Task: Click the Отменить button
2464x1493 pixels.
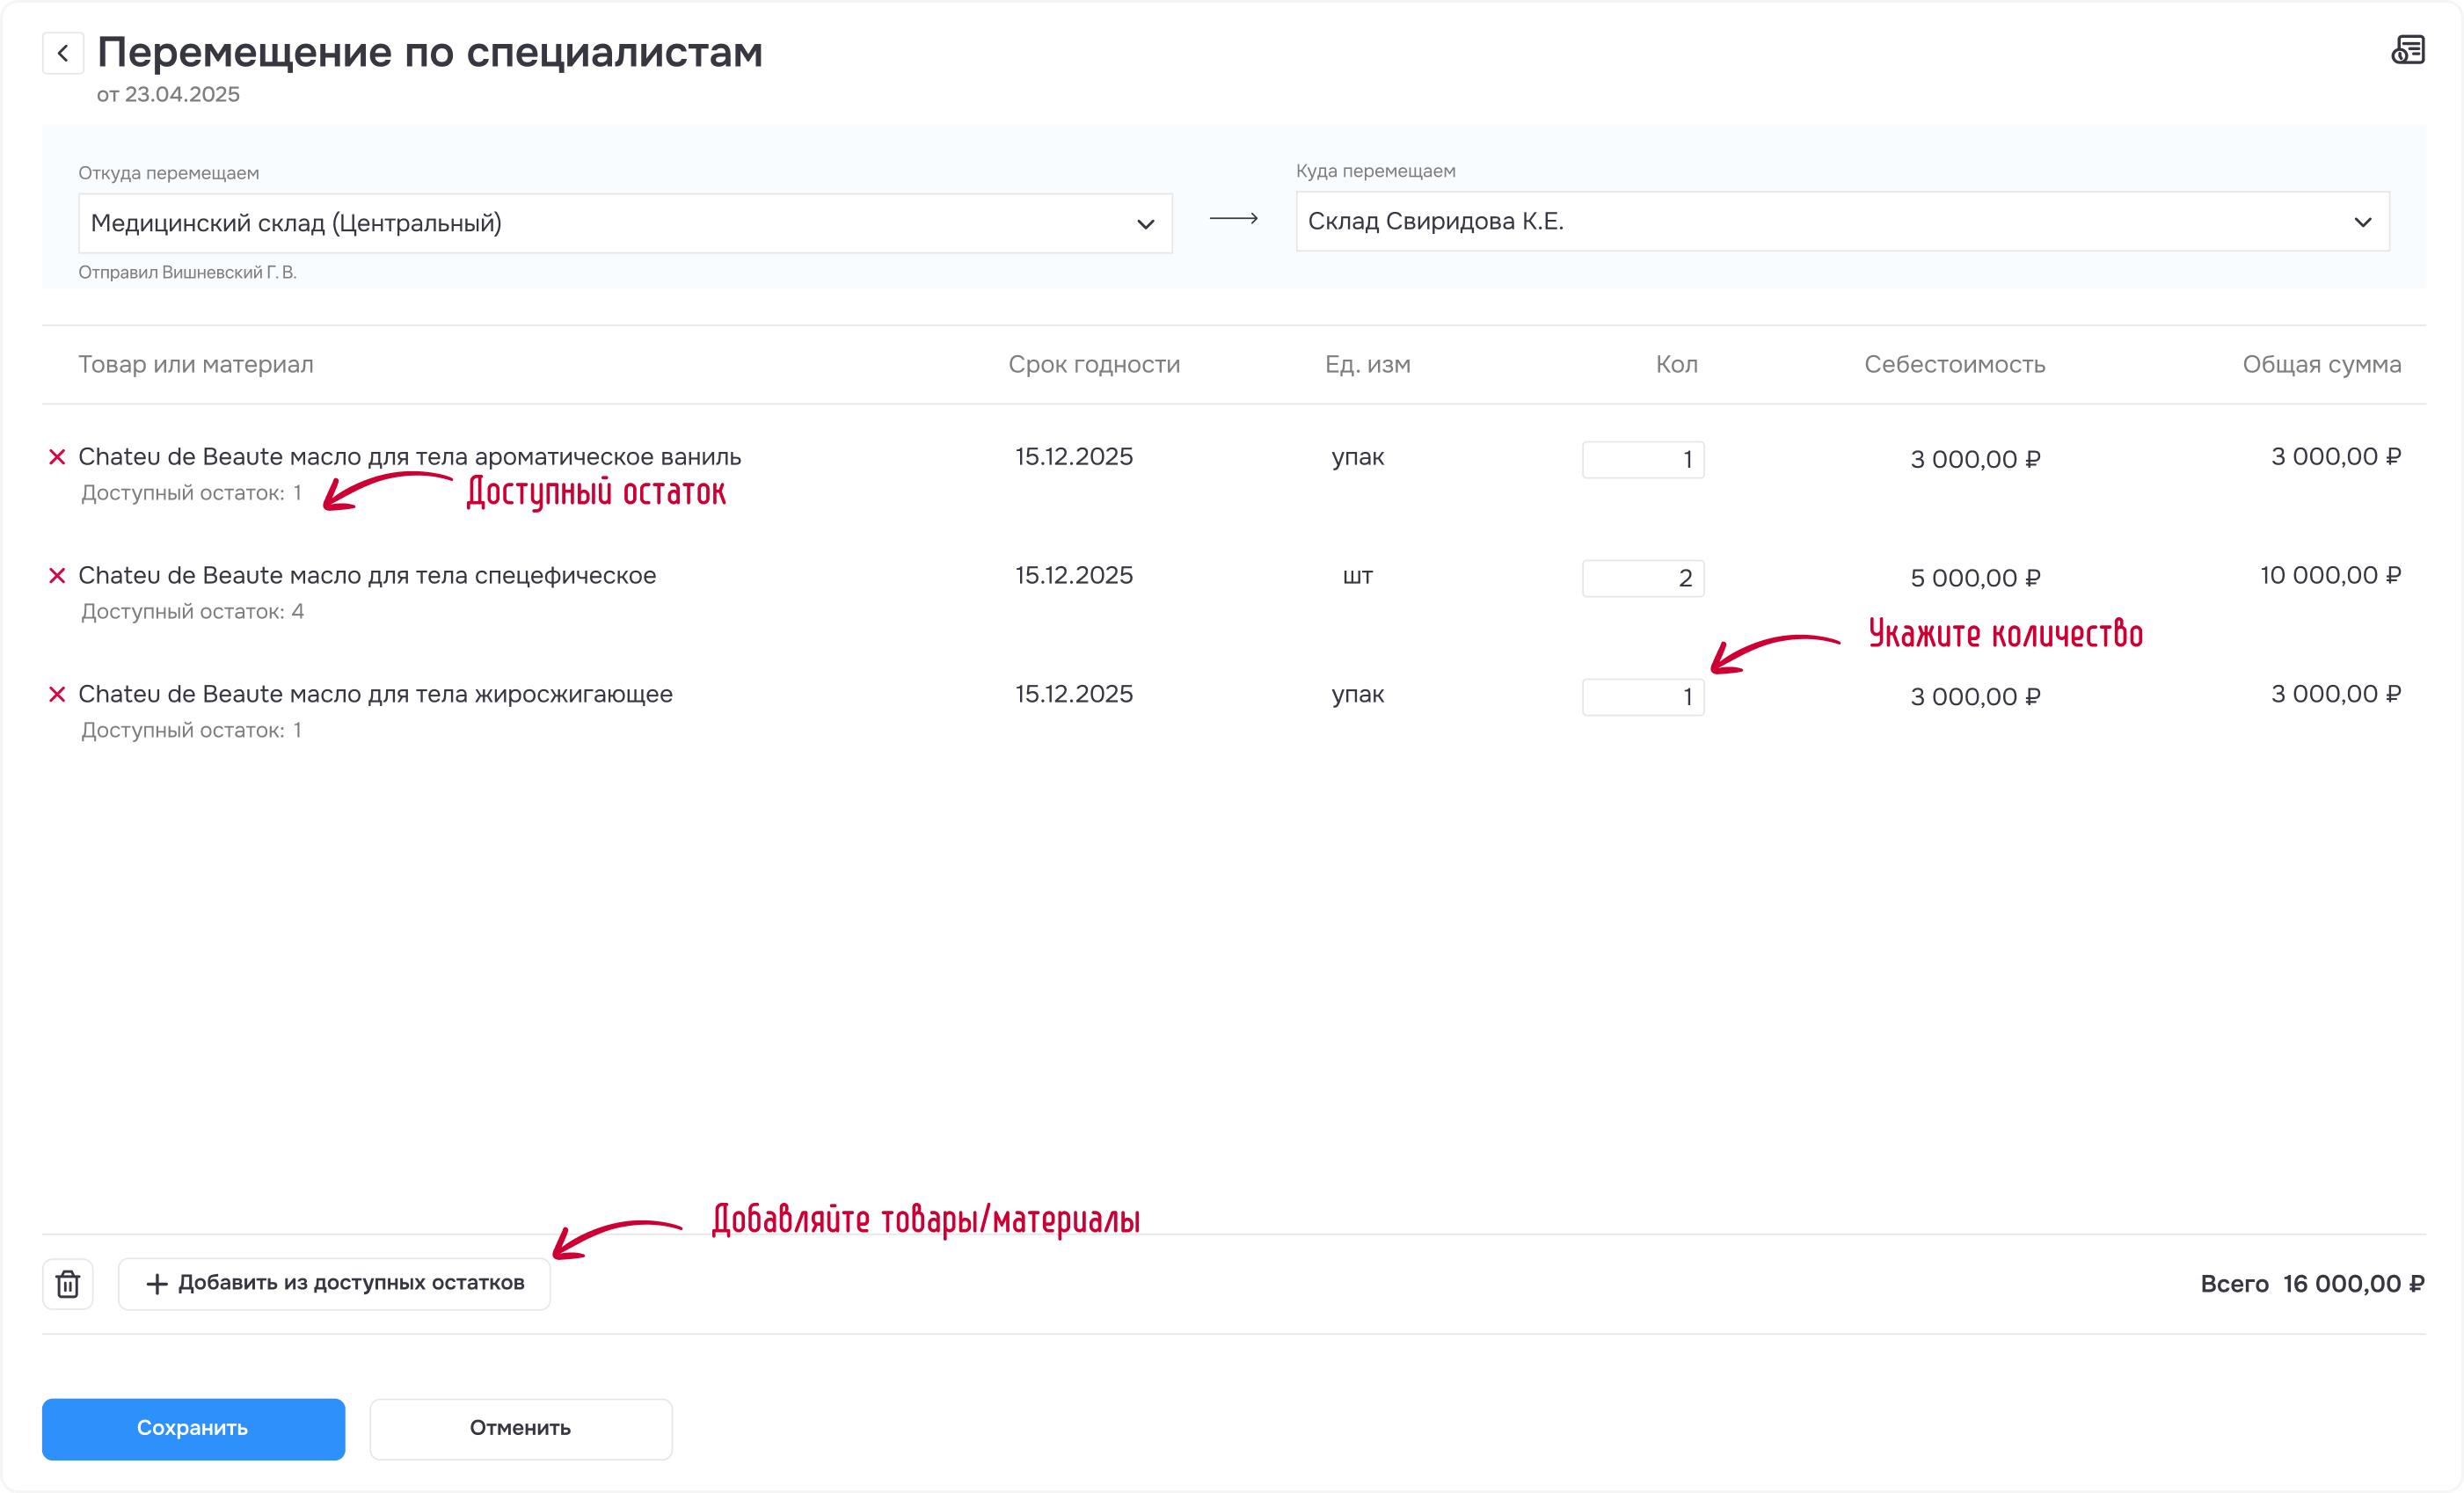Action: pyautogui.click(x=521, y=1429)
